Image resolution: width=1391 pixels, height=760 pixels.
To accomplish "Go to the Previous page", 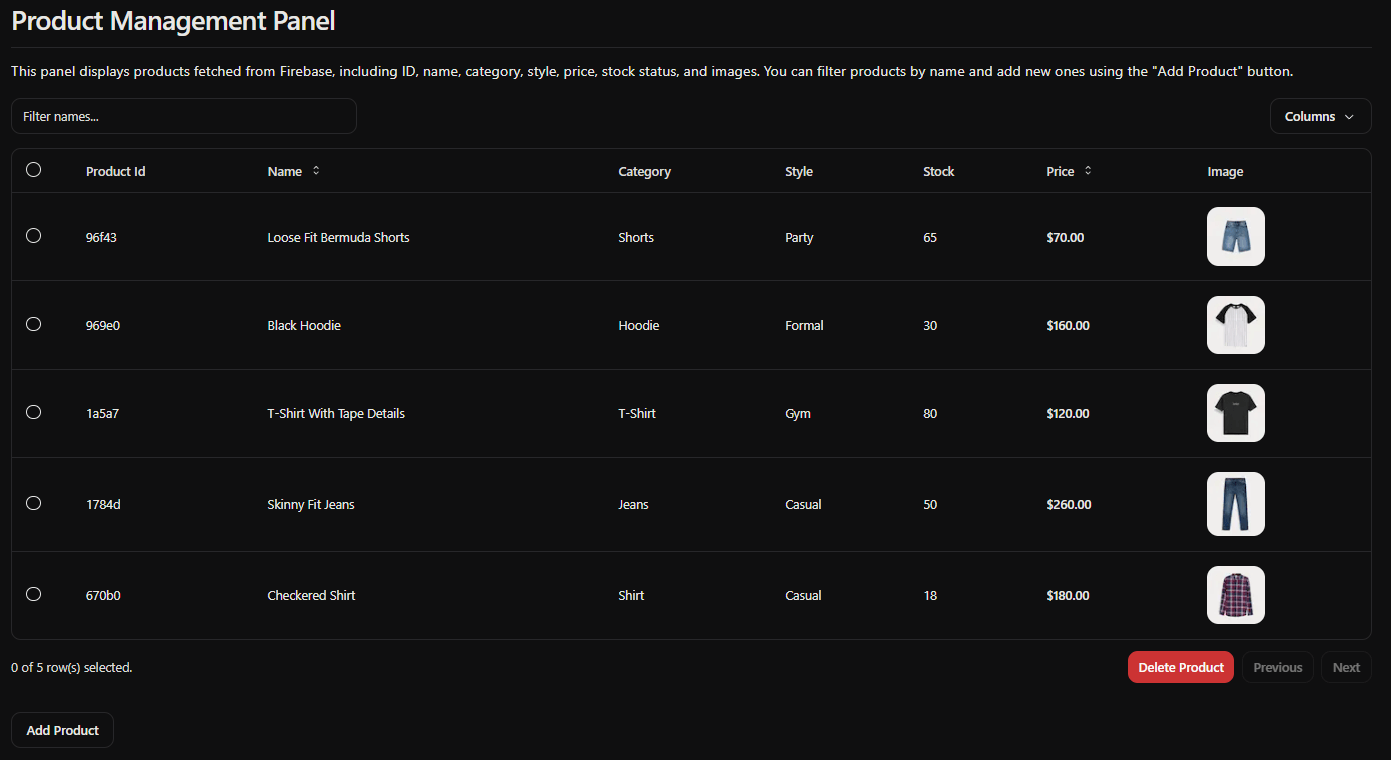I will click(x=1277, y=667).
